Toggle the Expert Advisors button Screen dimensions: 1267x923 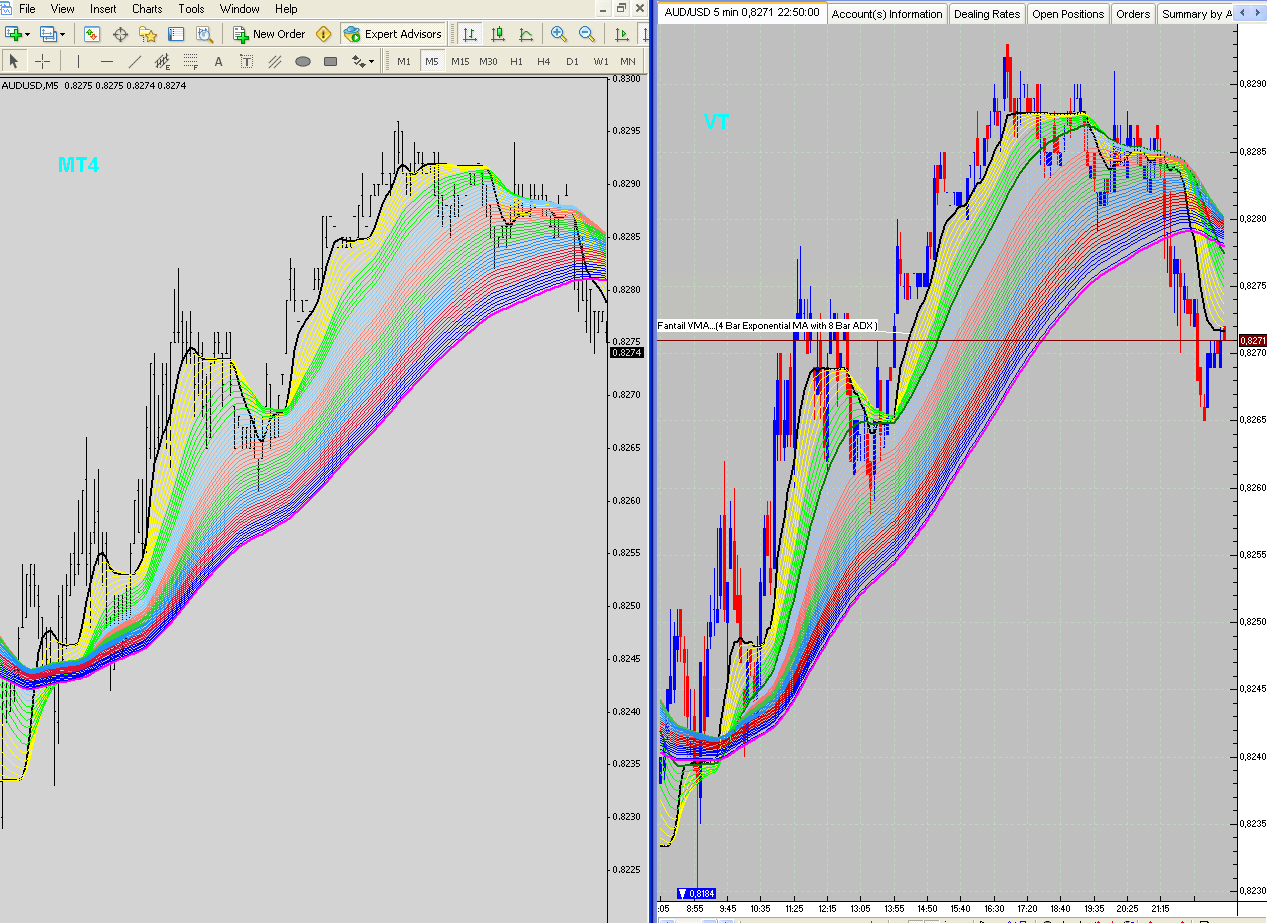click(x=392, y=34)
